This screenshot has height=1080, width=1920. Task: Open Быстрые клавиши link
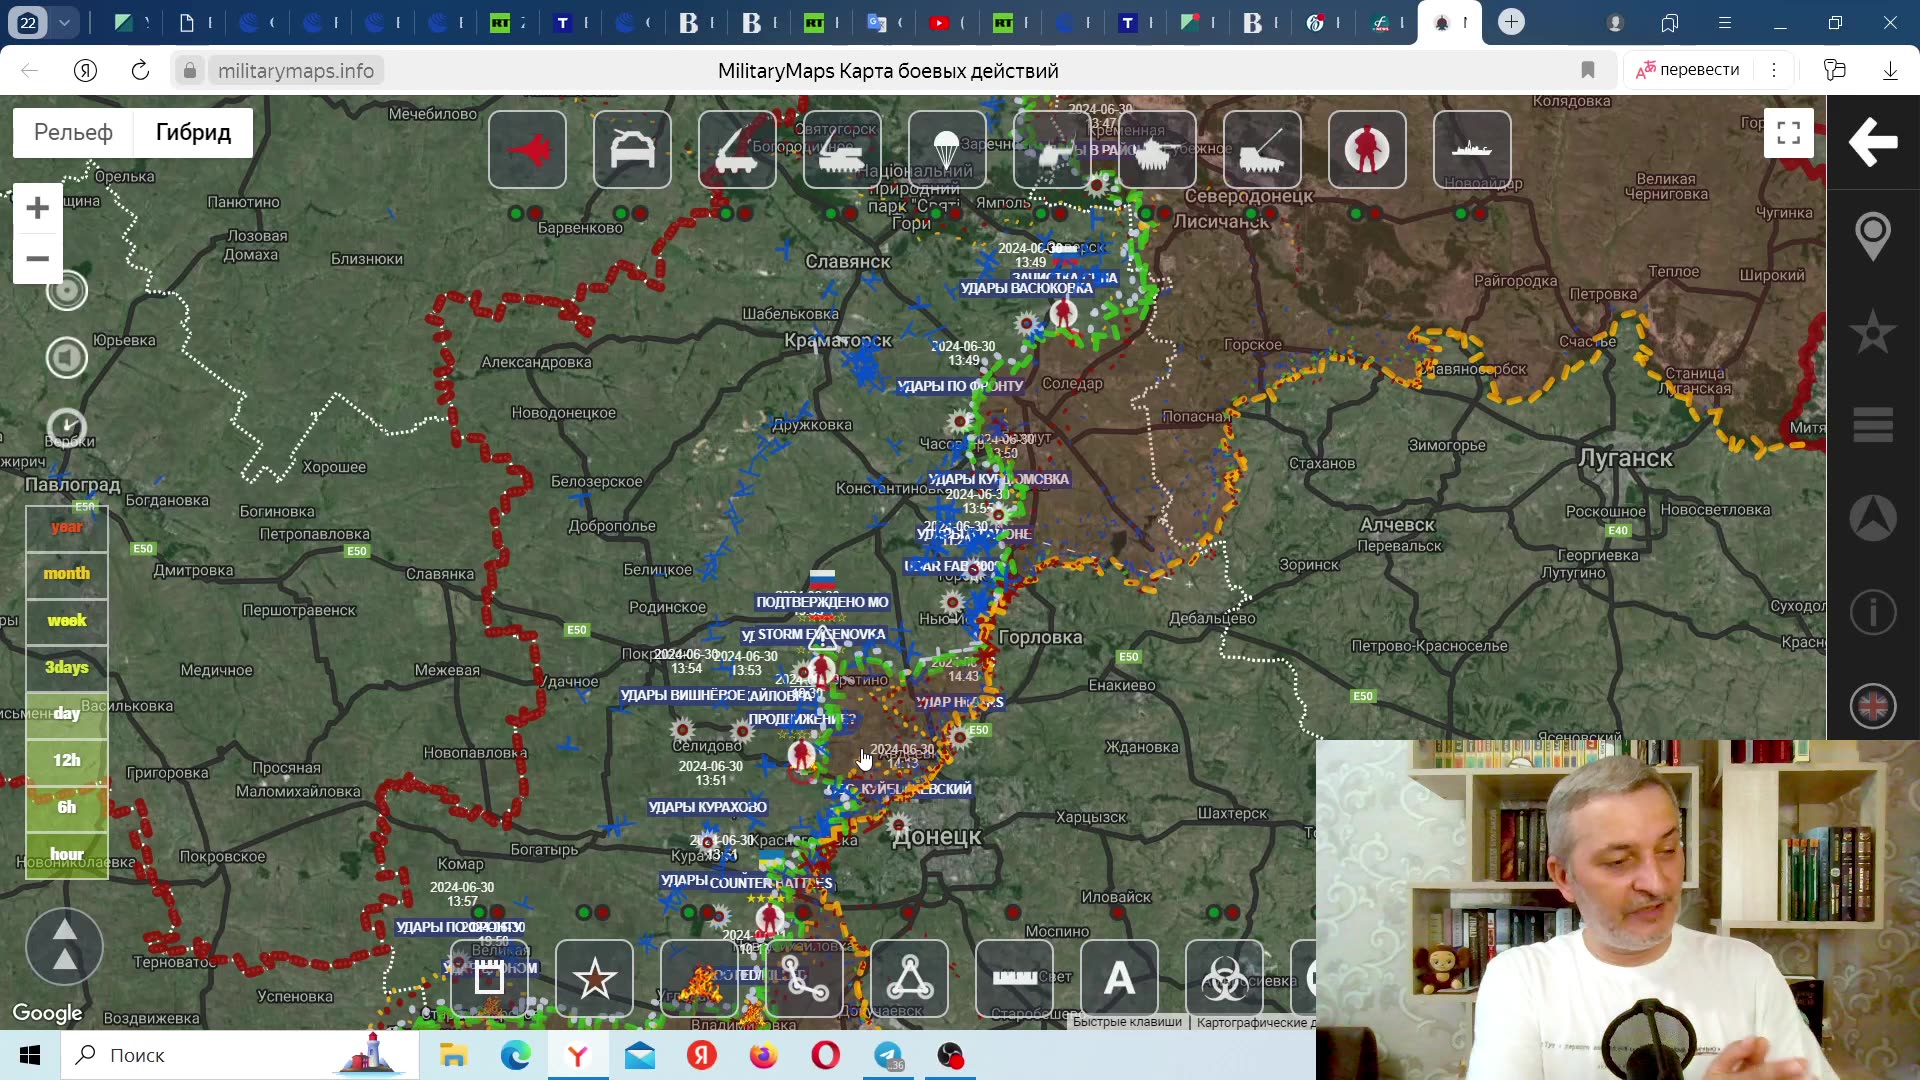pos(1127,1022)
